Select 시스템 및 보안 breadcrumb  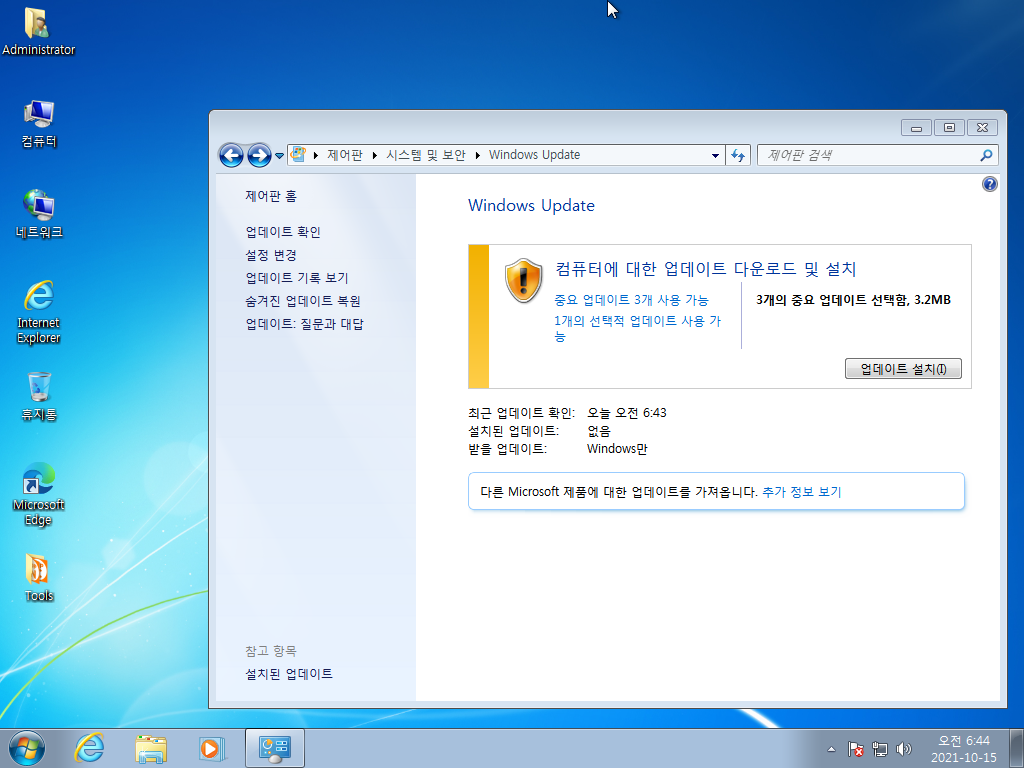[426, 155]
